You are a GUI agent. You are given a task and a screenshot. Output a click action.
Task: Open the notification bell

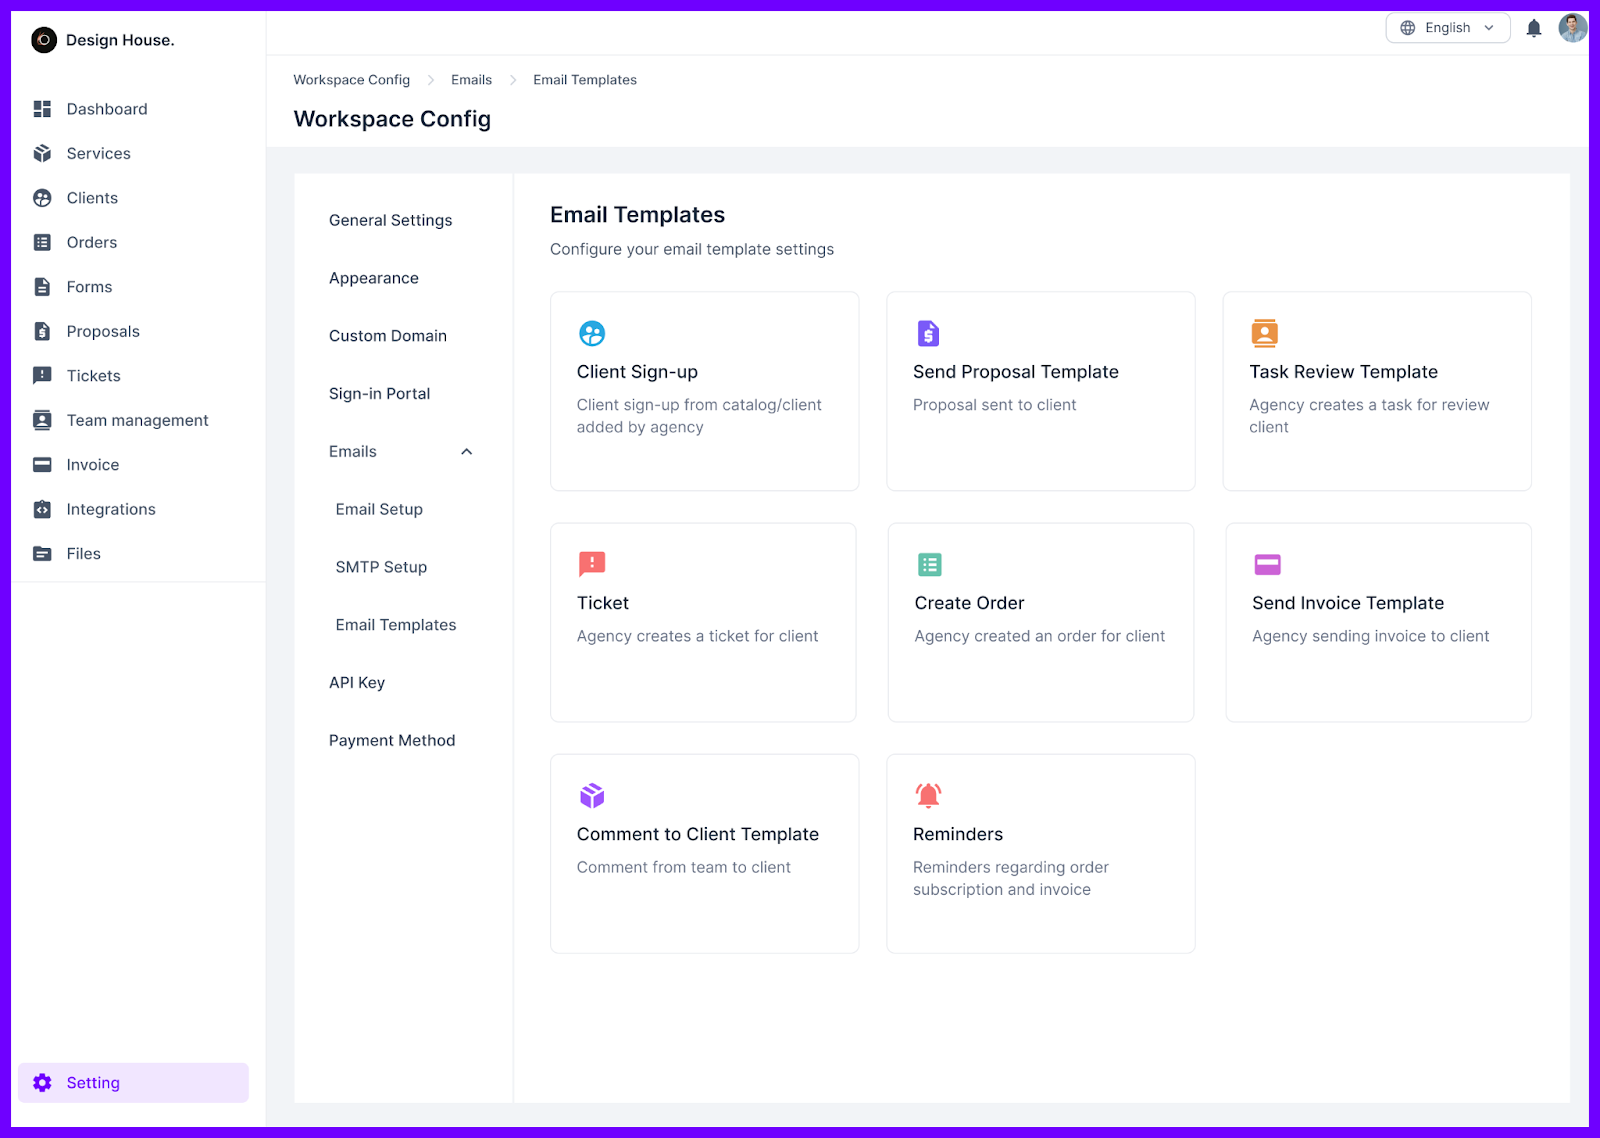[1533, 27]
